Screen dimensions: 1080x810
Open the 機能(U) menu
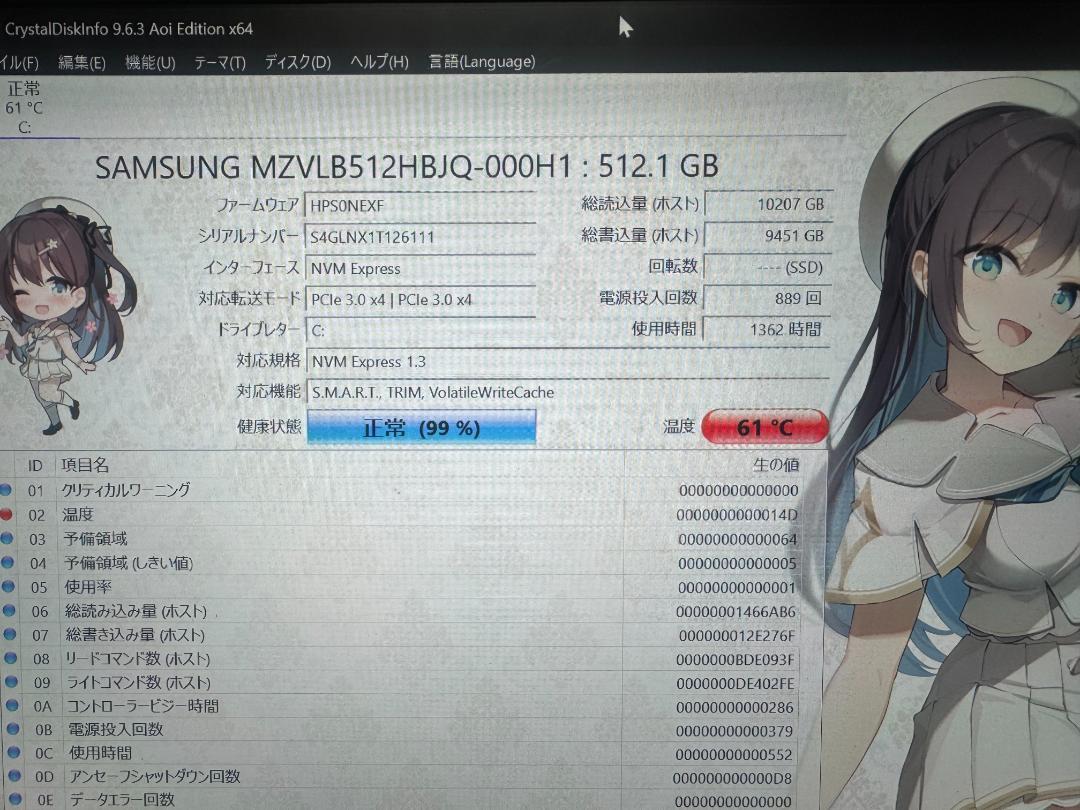click(x=150, y=63)
